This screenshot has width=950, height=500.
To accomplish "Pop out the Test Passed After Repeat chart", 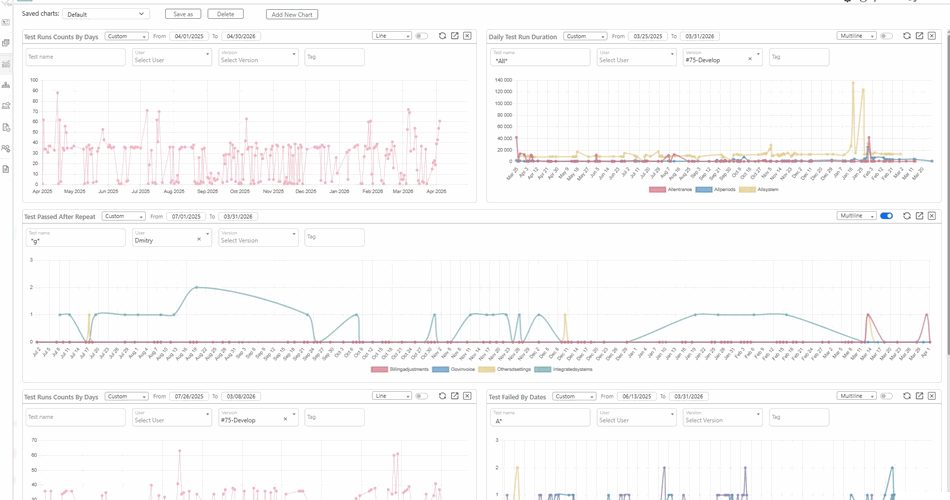I will (919, 216).
